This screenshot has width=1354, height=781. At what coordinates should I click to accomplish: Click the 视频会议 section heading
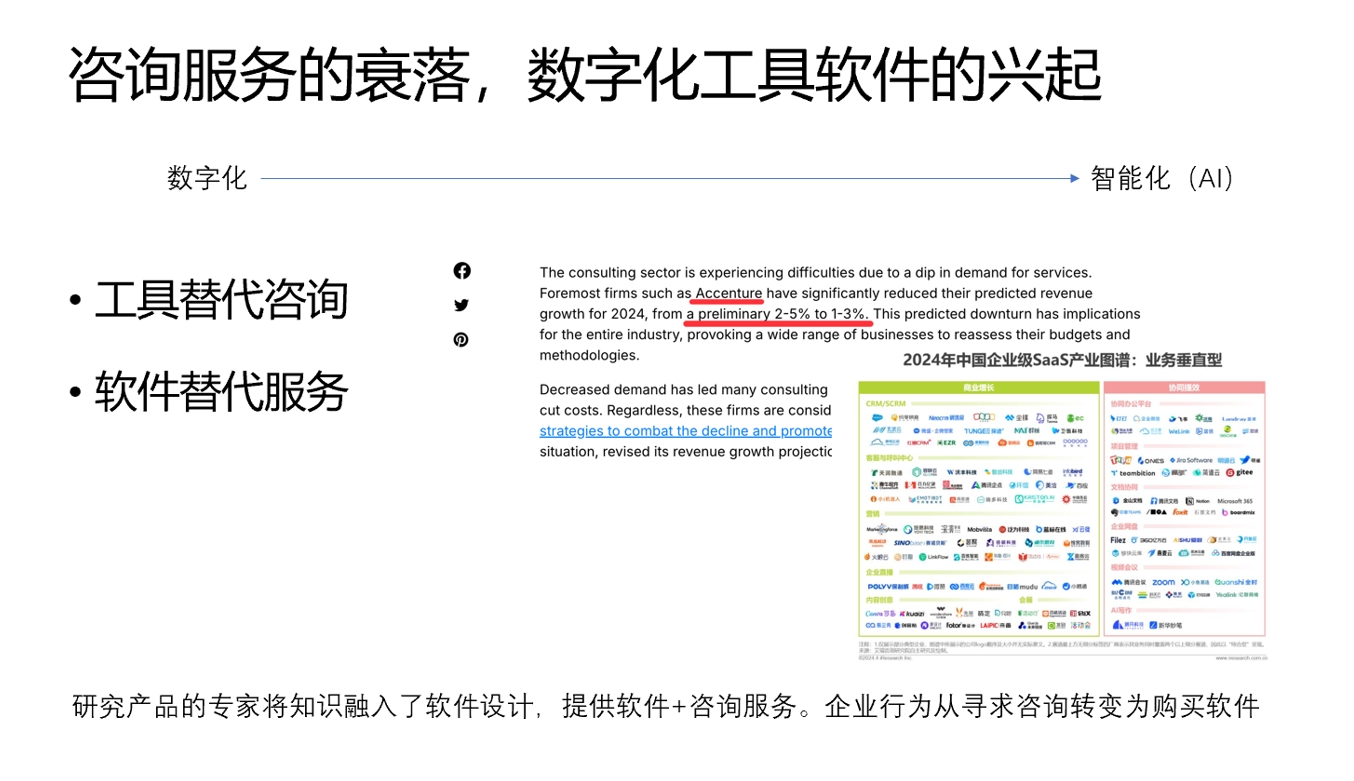pyautogui.click(x=1124, y=567)
